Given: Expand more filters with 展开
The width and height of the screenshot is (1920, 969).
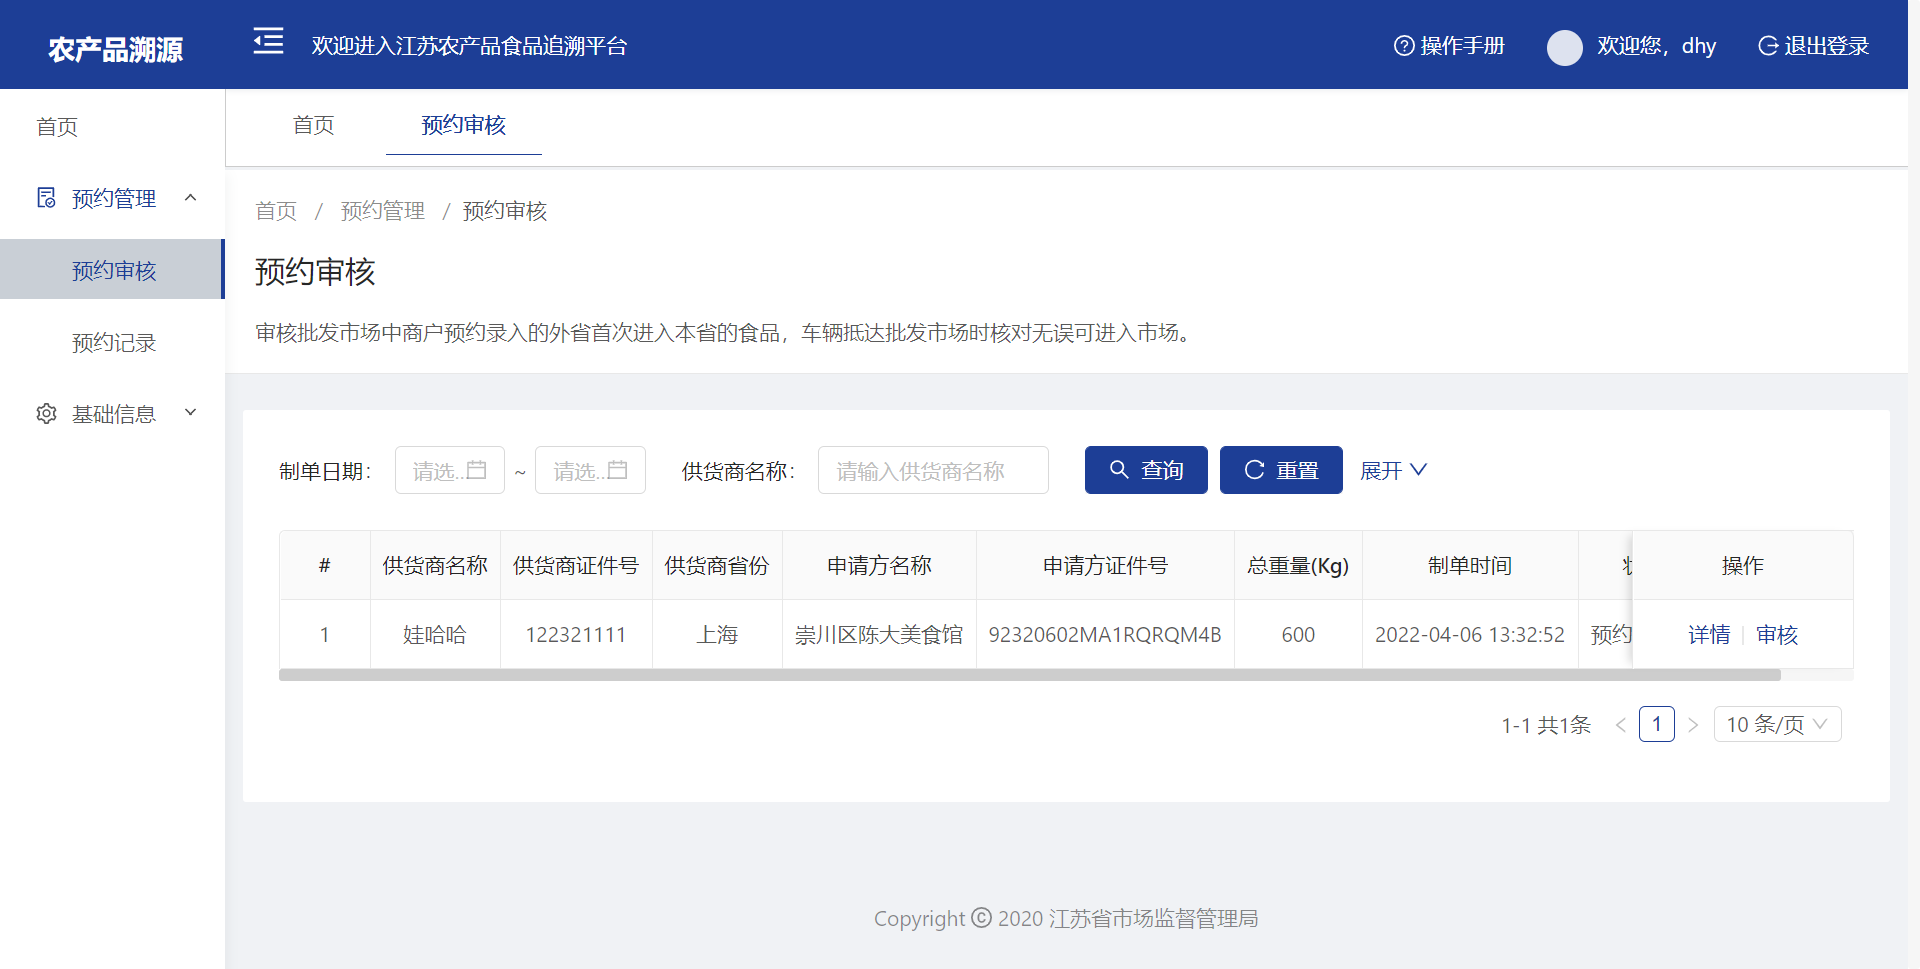Looking at the screenshot, I should [1393, 470].
